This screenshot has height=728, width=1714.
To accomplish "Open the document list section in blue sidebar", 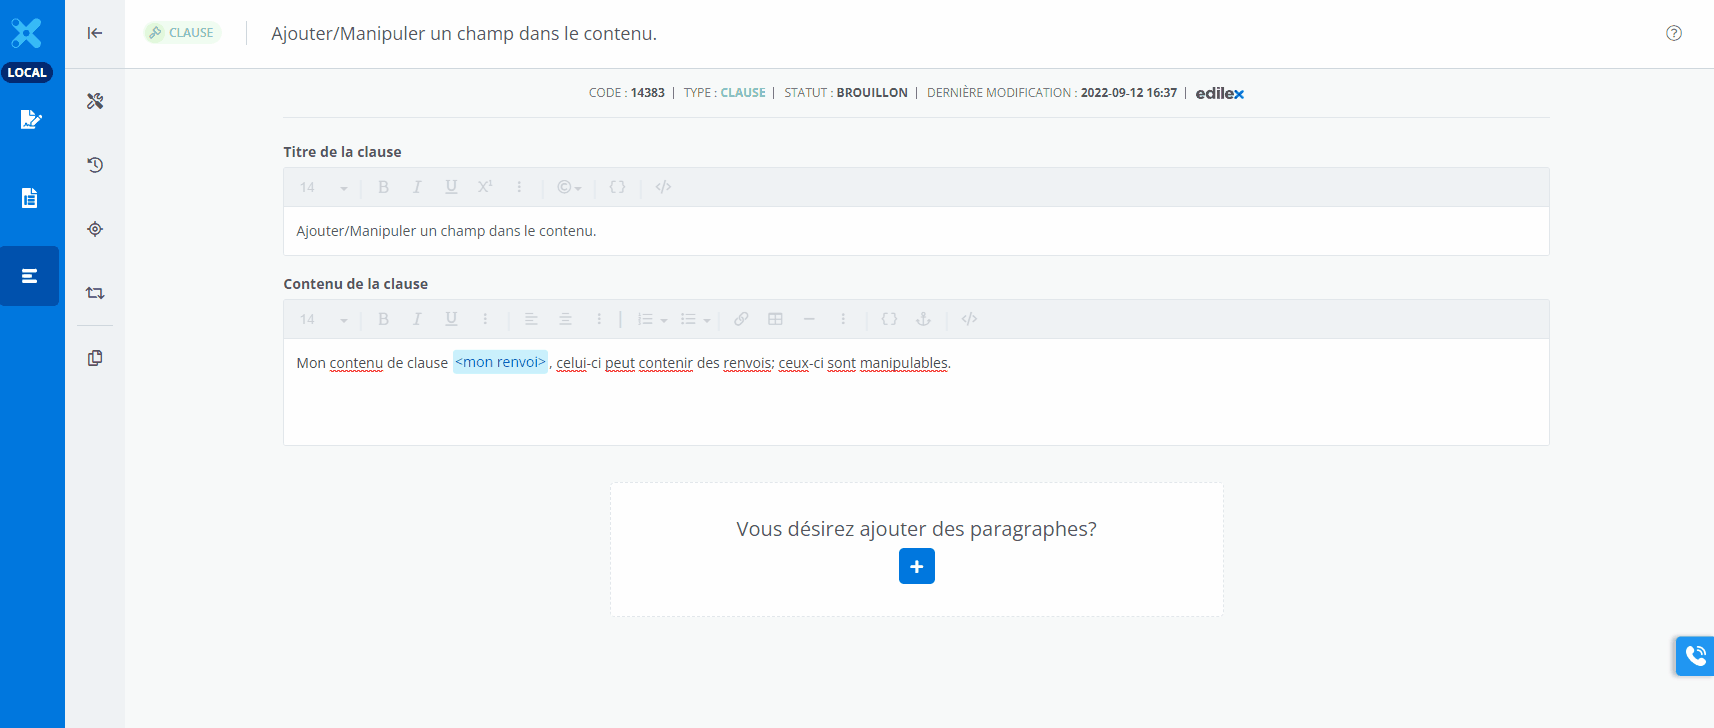I will (30, 198).
